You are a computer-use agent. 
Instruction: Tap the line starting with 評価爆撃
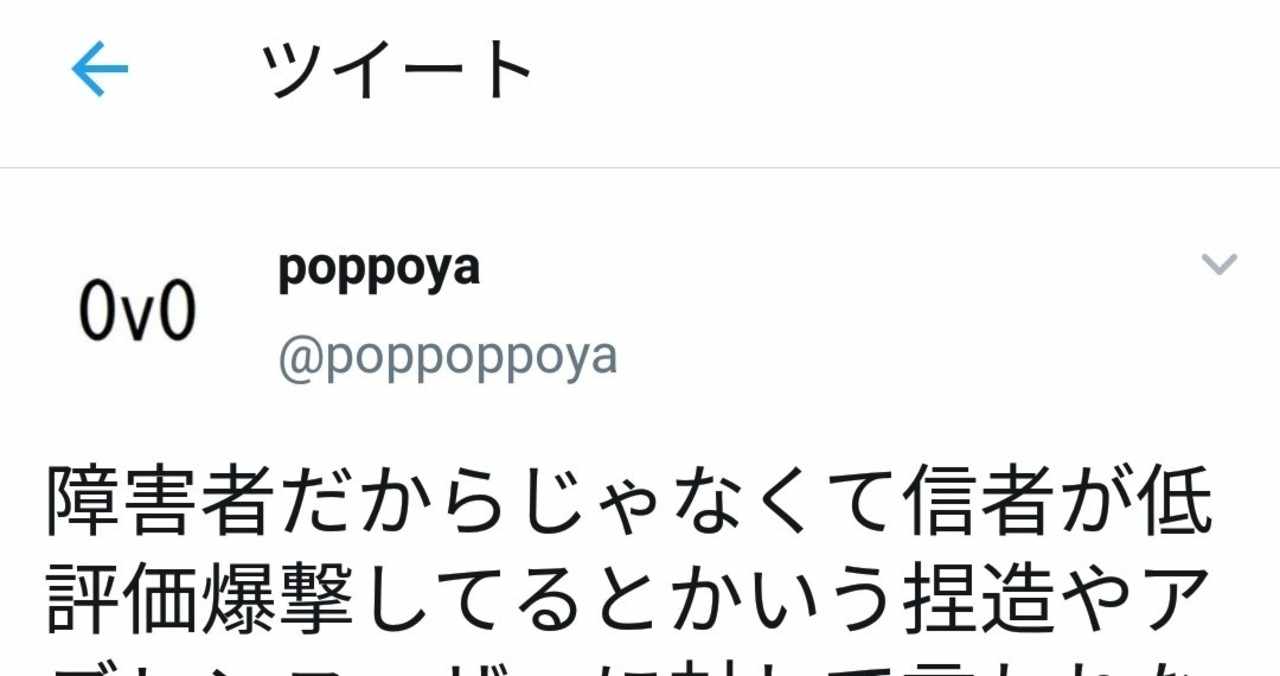click(630, 600)
